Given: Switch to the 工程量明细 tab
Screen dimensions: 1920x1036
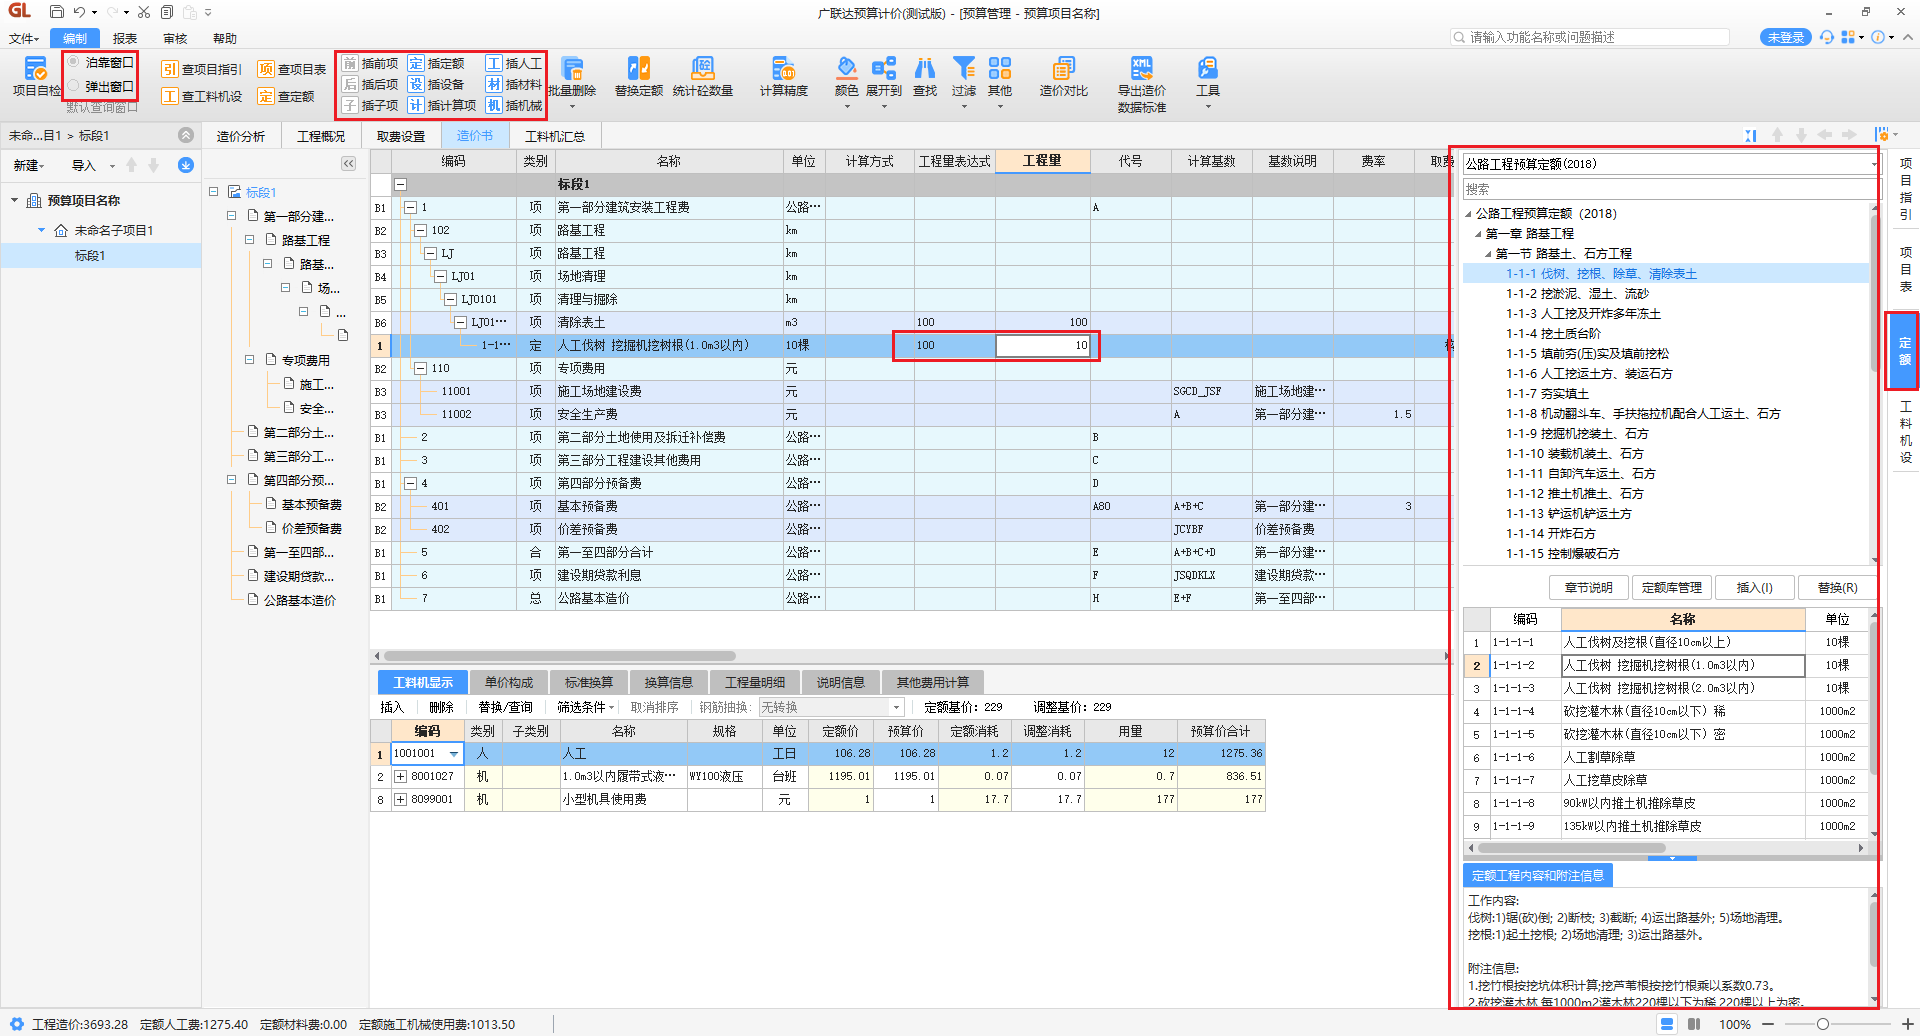Looking at the screenshot, I should click(x=755, y=683).
